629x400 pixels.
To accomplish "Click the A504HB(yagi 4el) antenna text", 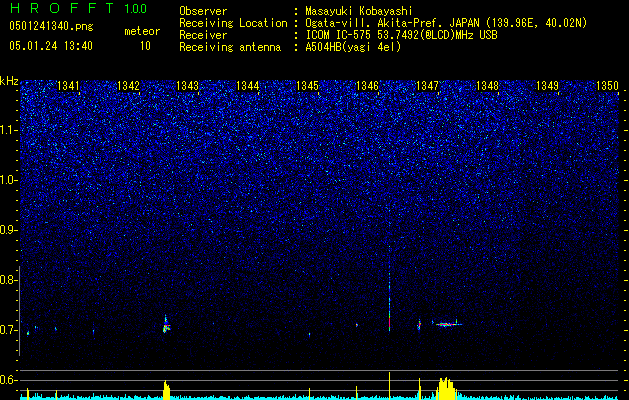I will pos(353,47).
